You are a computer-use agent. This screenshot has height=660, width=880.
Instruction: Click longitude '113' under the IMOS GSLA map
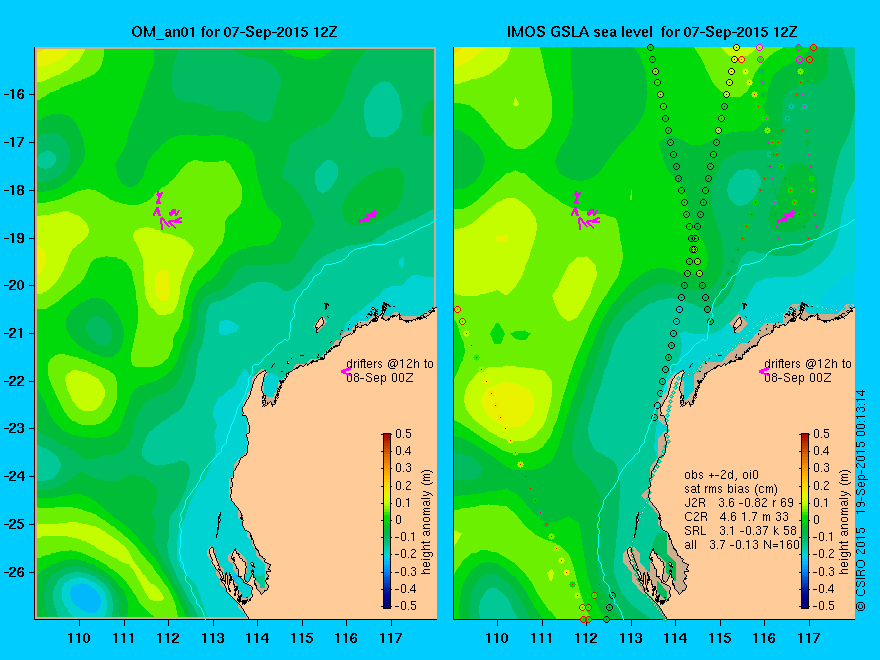631,638
